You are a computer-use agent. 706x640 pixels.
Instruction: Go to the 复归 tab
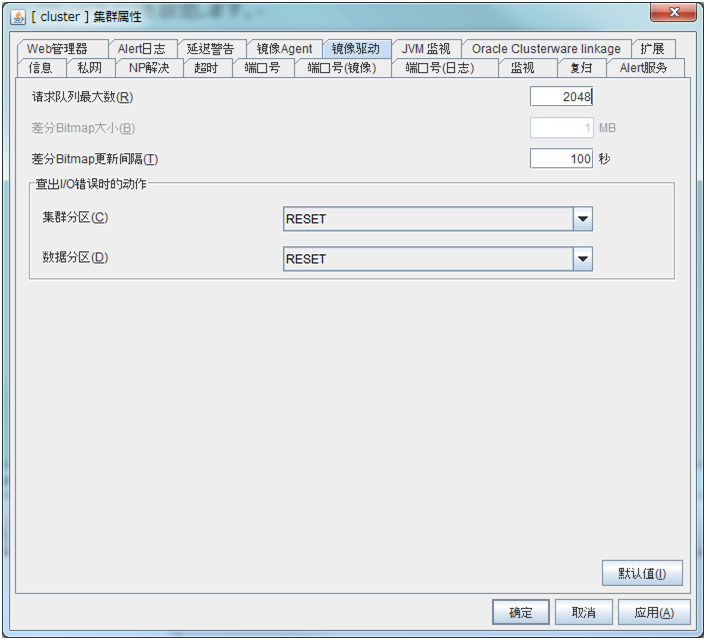pos(582,68)
